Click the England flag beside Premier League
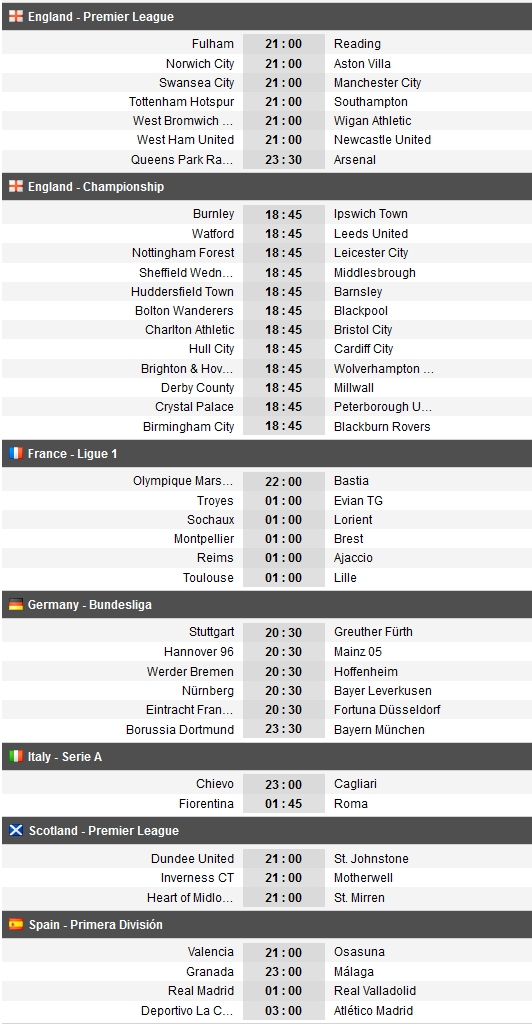This screenshot has height=1026, width=532. [16, 16]
